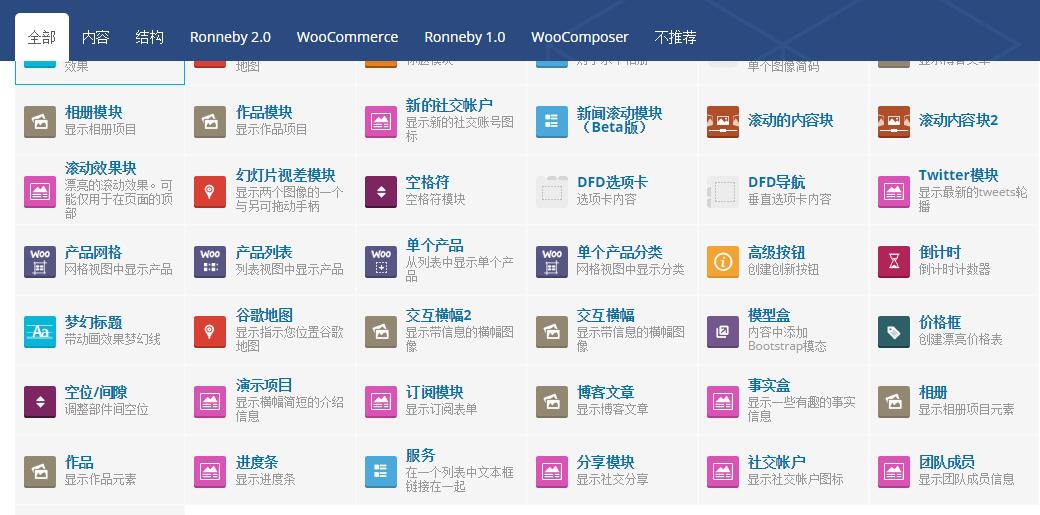Click the 服务 blue list icon
The height and width of the screenshot is (515, 1040).
(x=381, y=472)
